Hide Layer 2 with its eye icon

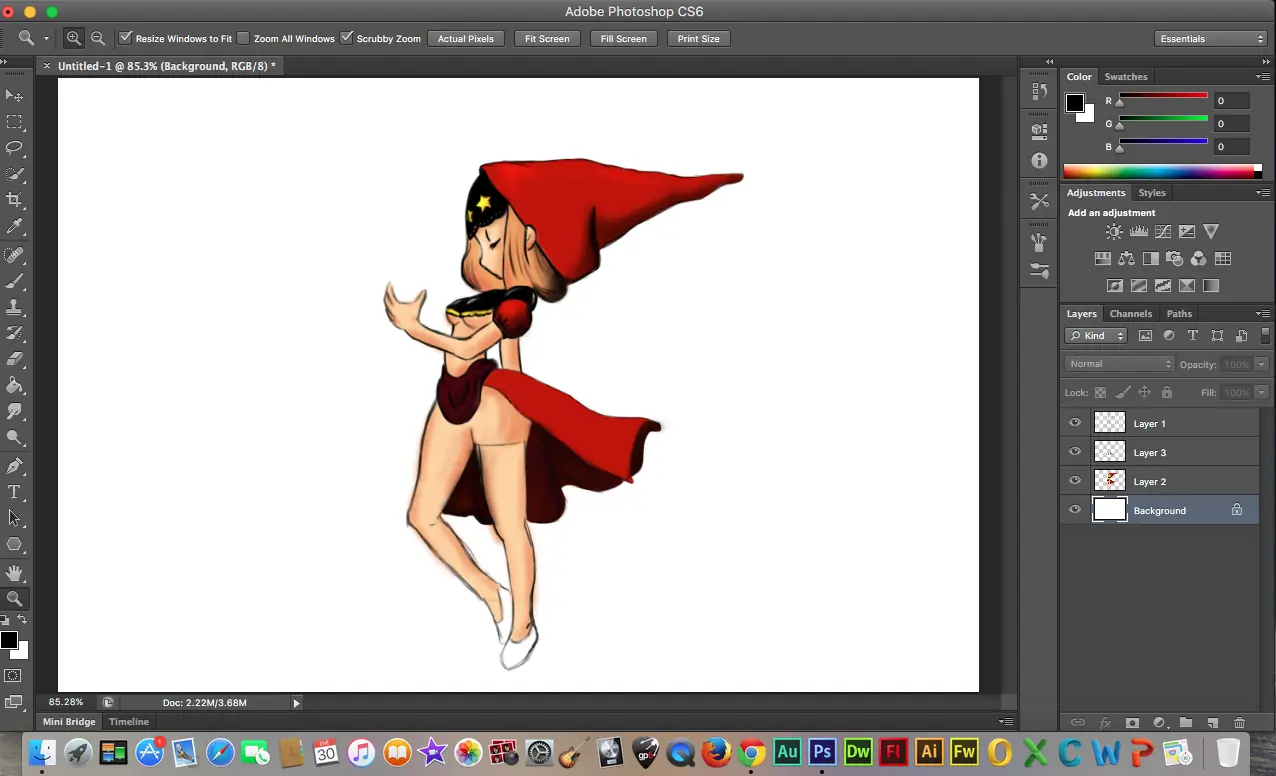tap(1075, 481)
